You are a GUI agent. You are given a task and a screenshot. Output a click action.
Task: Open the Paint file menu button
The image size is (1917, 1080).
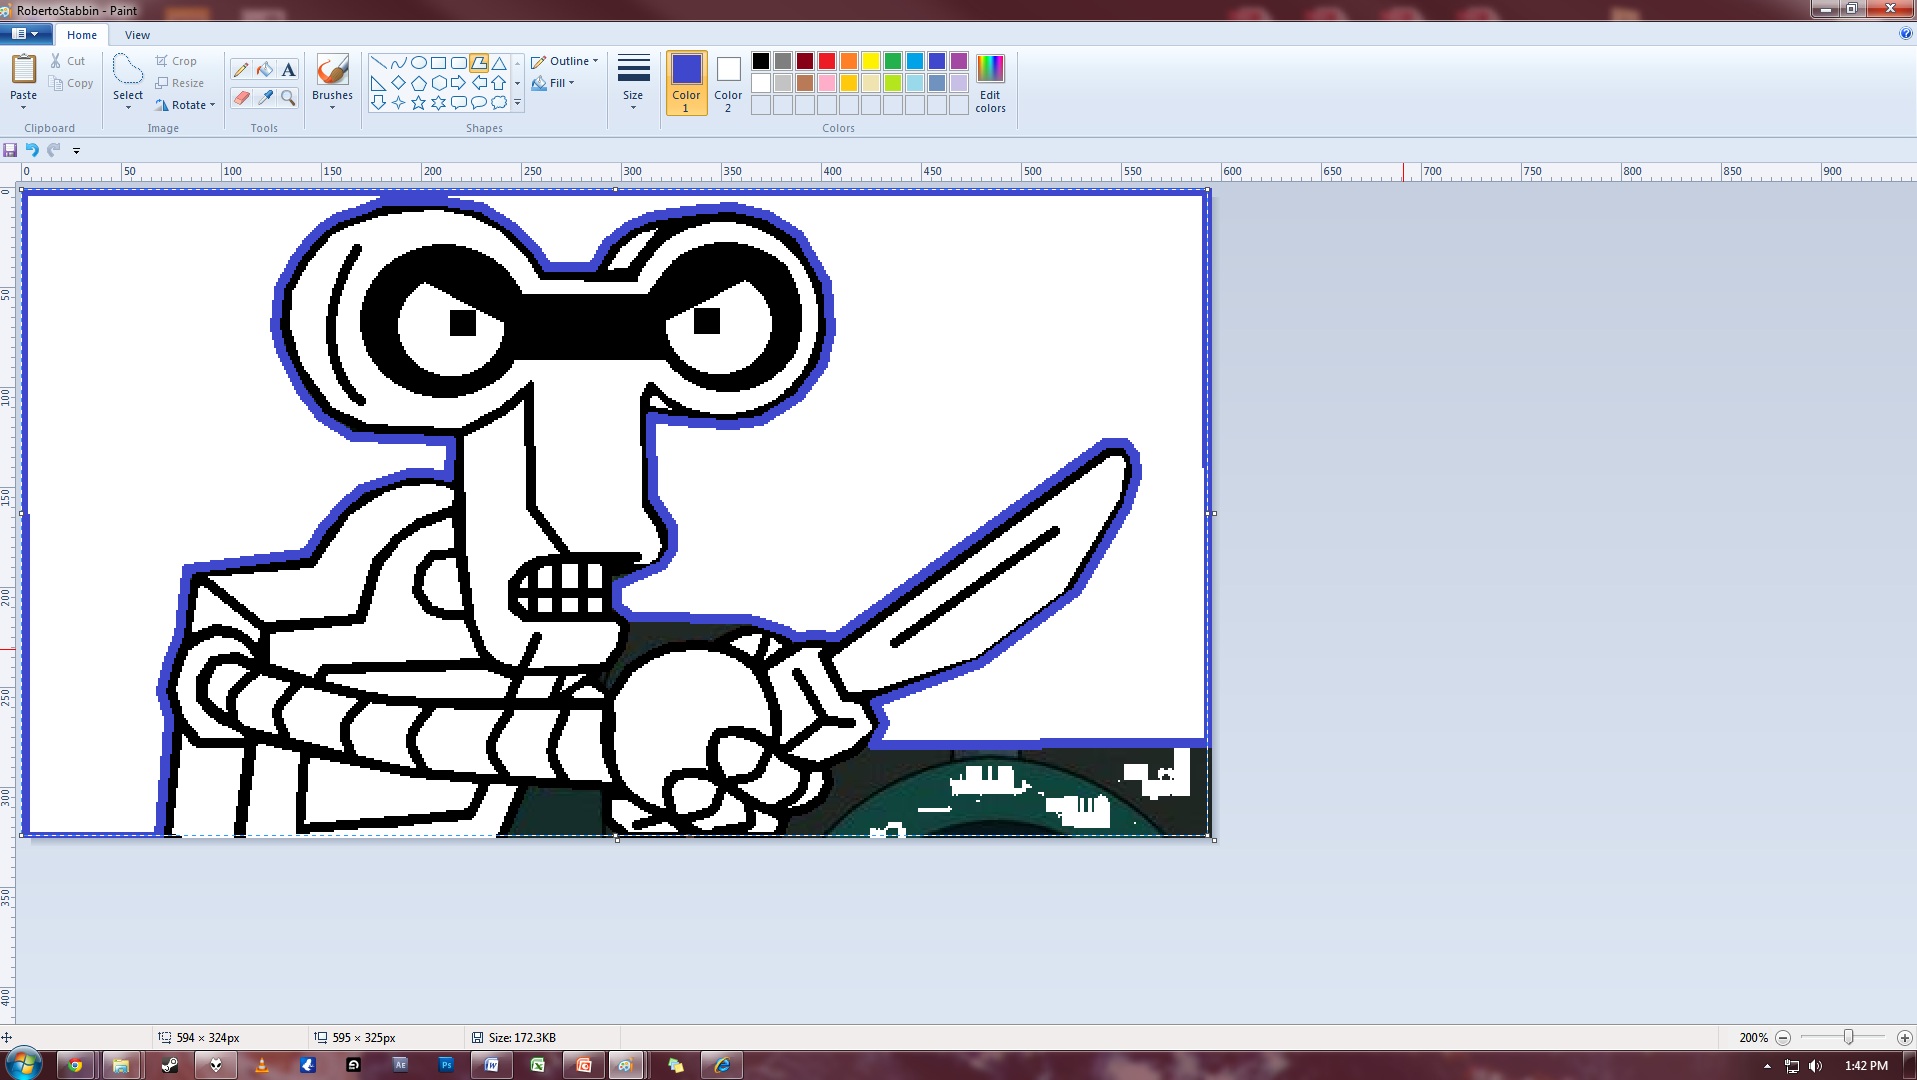[24, 34]
